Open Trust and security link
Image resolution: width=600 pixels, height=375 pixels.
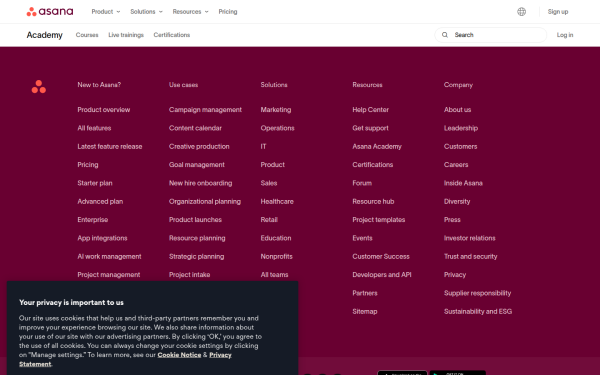pyautogui.click(x=470, y=256)
